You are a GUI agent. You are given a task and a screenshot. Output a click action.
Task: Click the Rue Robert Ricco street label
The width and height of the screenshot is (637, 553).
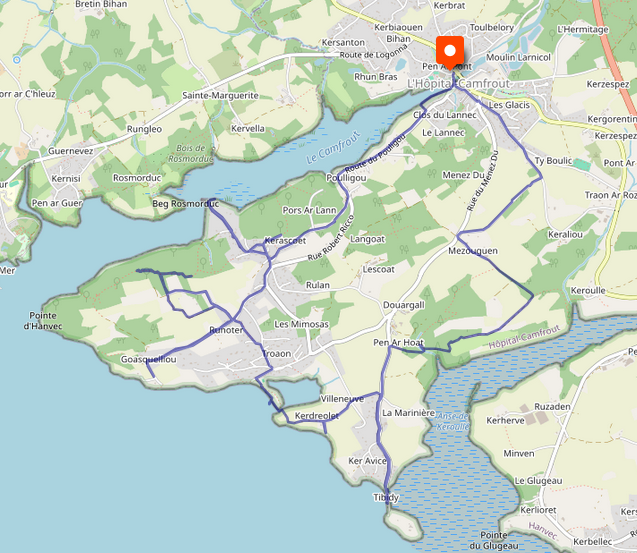click(331, 238)
